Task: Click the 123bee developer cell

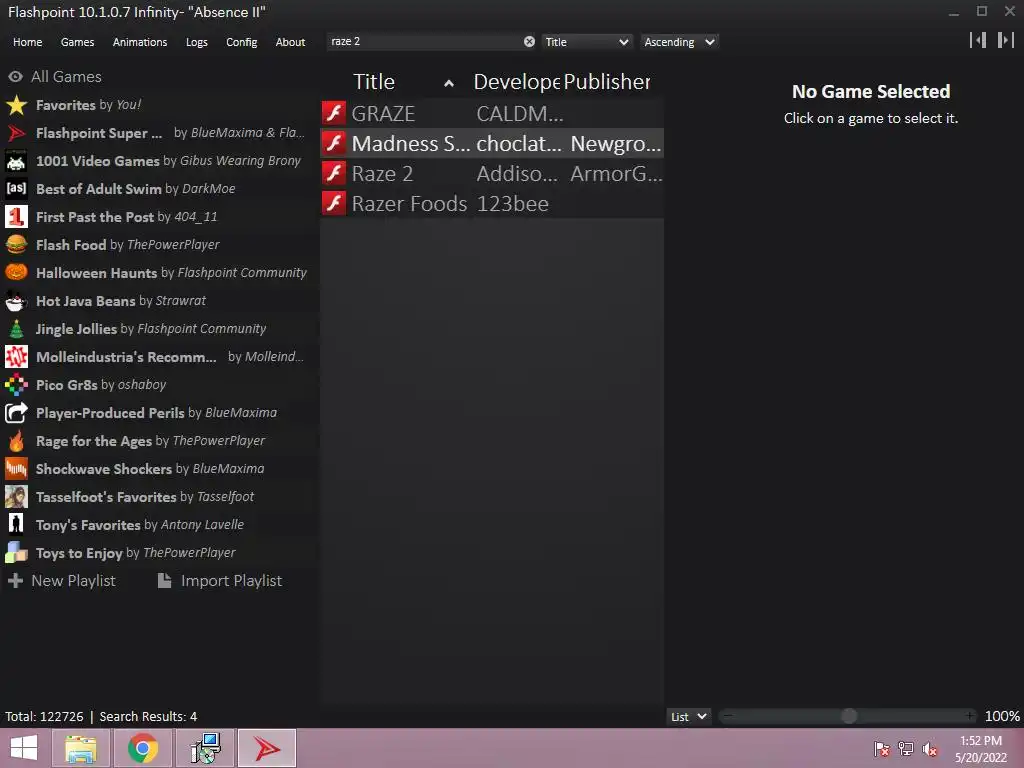Action: click(512, 204)
